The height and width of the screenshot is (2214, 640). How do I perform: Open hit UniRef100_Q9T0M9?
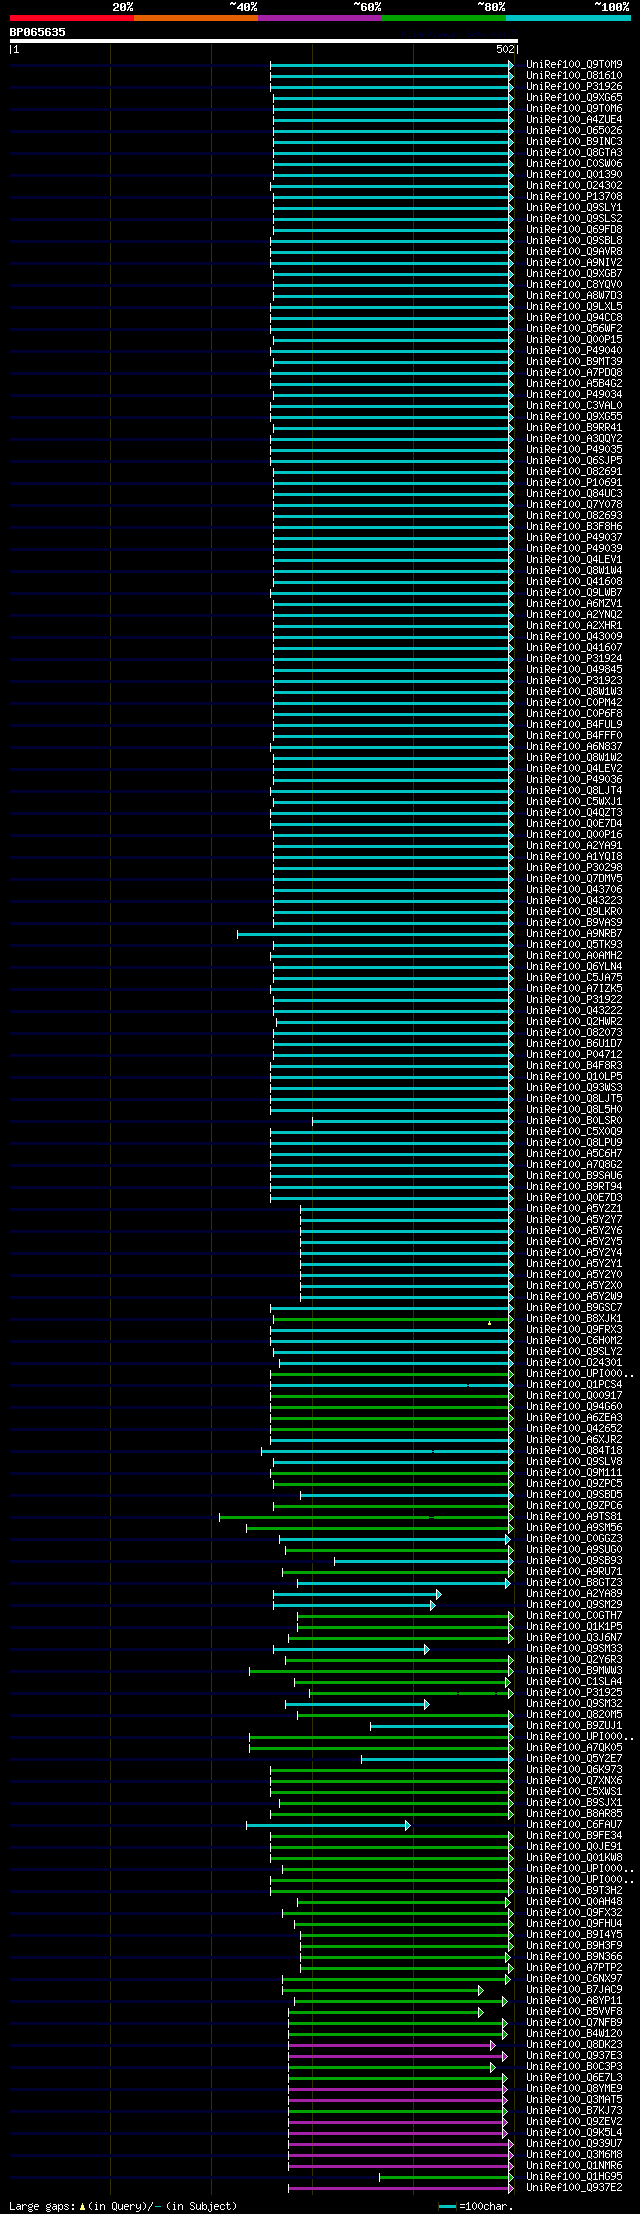[x=574, y=64]
